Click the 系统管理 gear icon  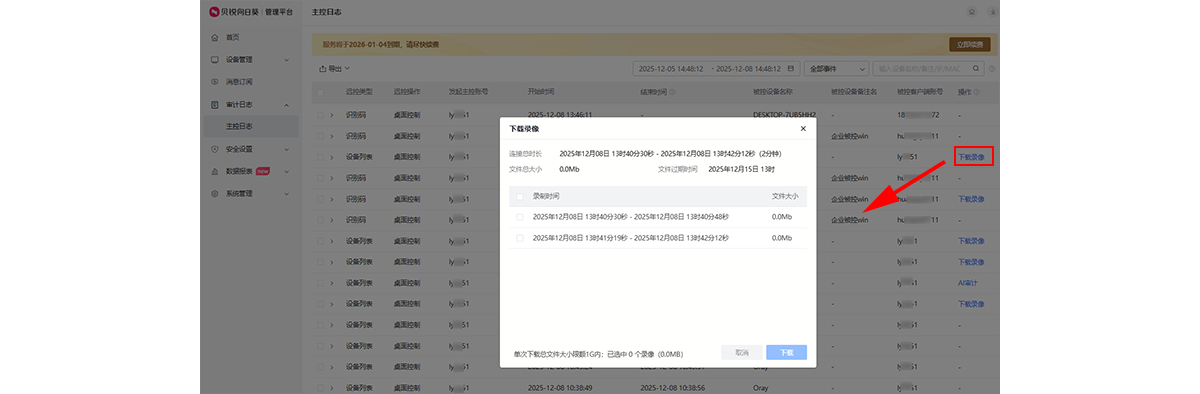(x=215, y=193)
